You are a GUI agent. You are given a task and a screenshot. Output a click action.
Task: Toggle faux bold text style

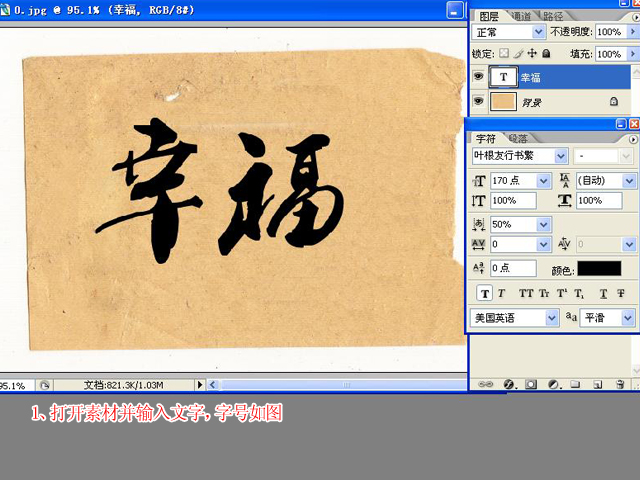[x=485, y=294]
